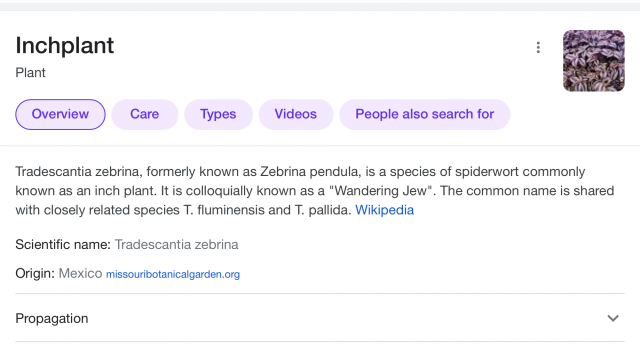This screenshot has height=360, width=640.
Task: Open the People also search for chip
Action: pos(424,114)
